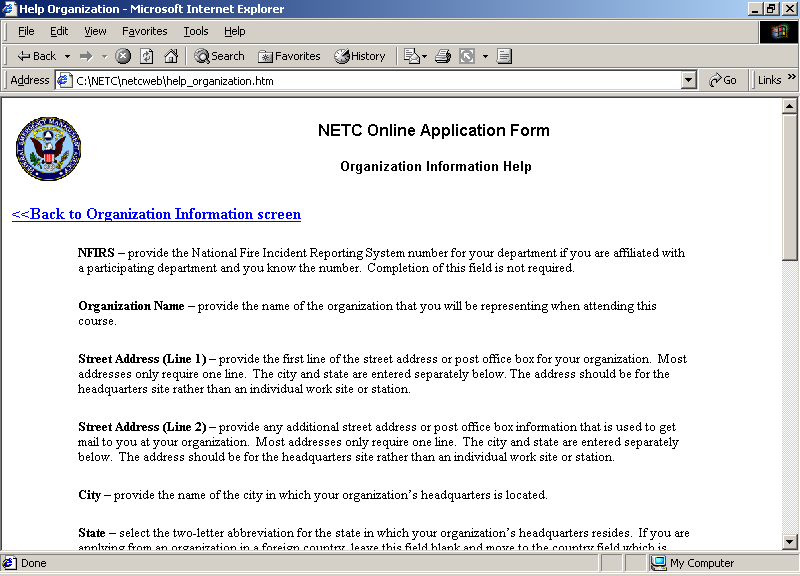Click the bold Street Address (Line 2) term

click(x=142, y=427)
